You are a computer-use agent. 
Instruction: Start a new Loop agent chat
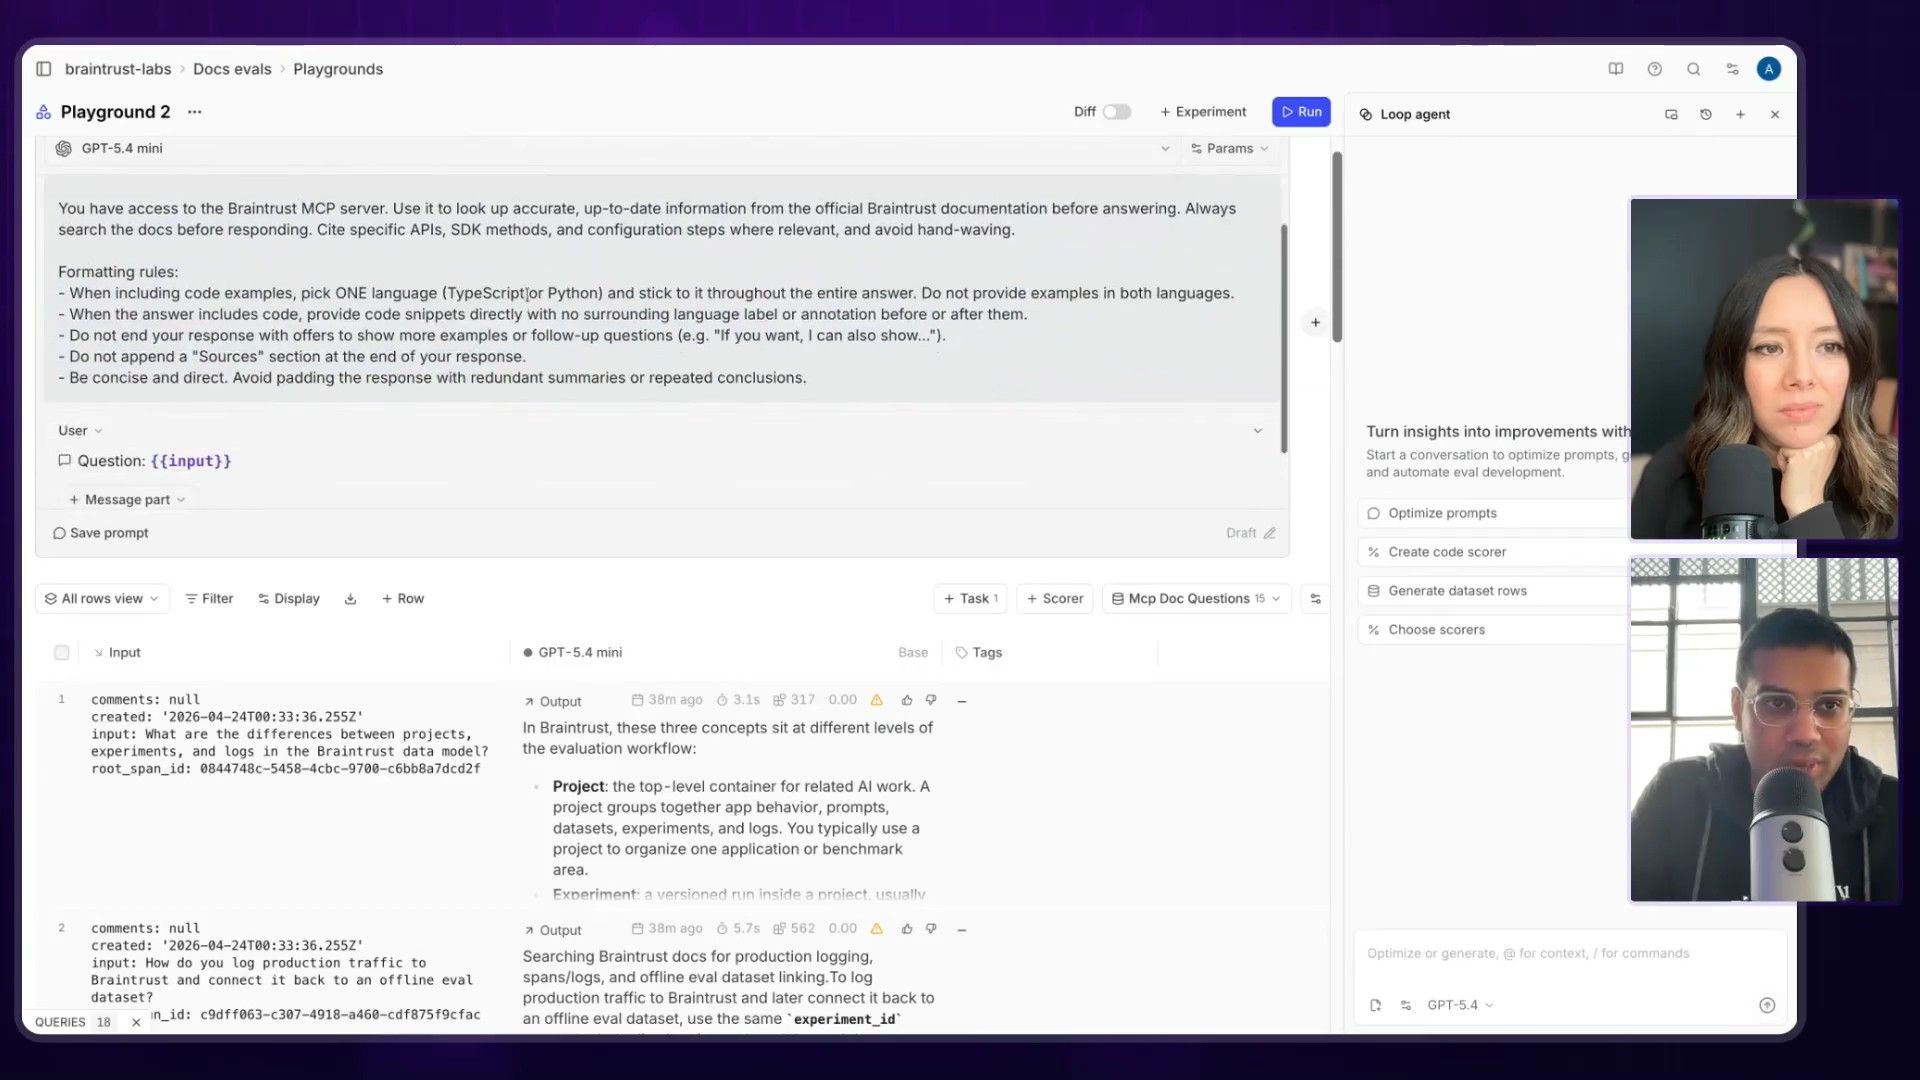pyautogui.click(x=1740, y=114)
